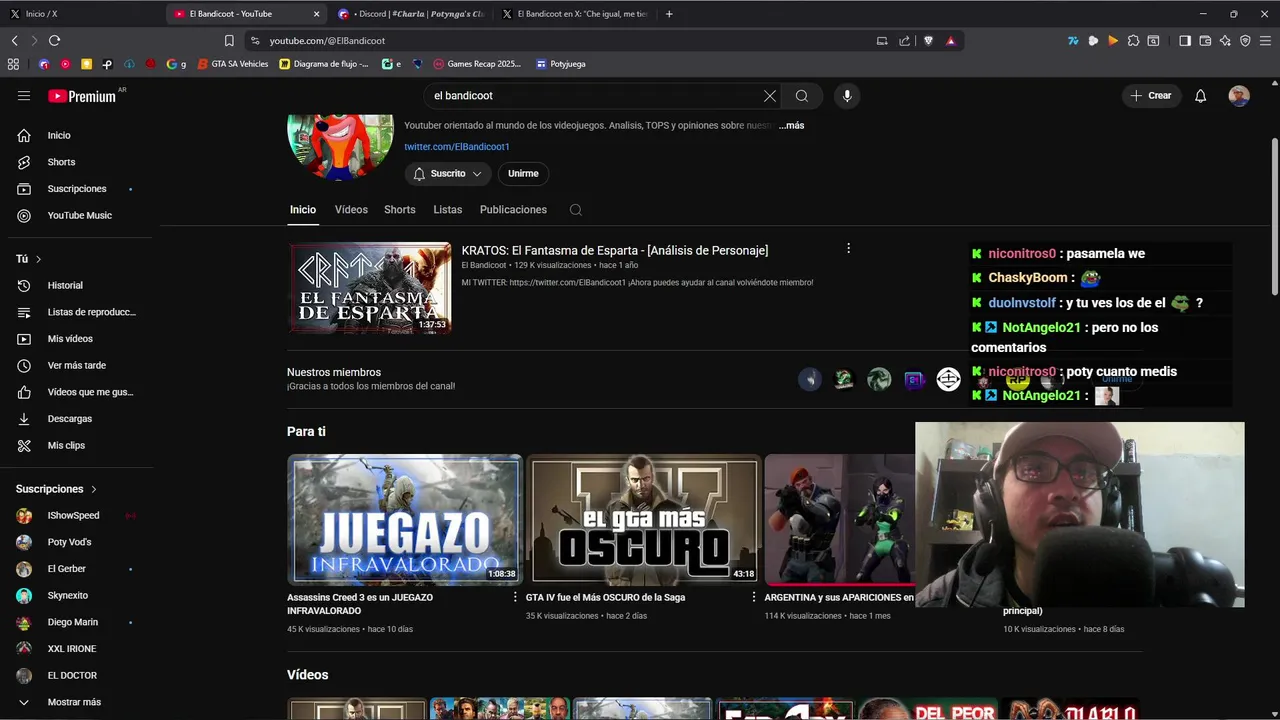Viewport: 1280px width, 720px height.
Task: Search within the channel using magnifier icon
Action: click(x=575, y=210)
